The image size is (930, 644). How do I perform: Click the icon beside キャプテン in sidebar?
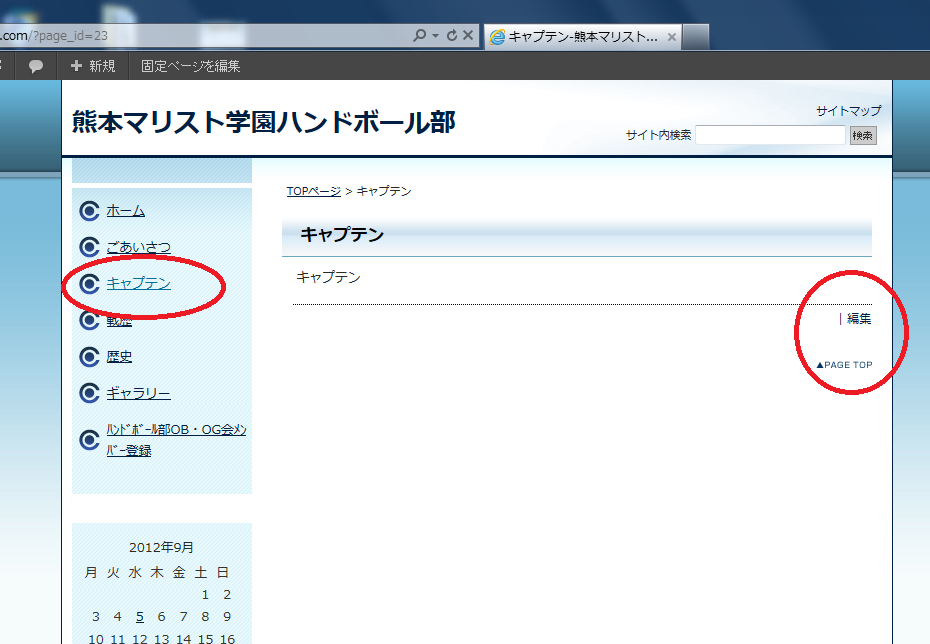(x=90, y=283)
